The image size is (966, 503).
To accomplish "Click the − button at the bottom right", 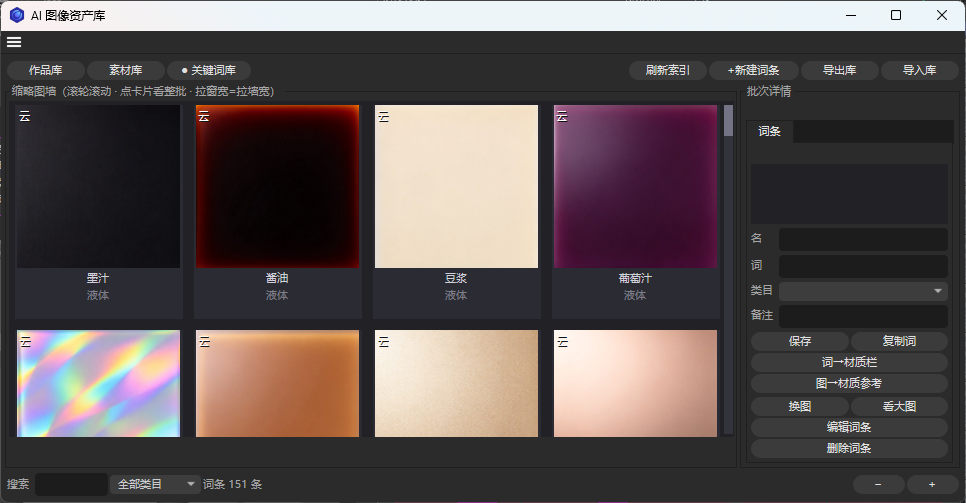I will pos(879,485).
